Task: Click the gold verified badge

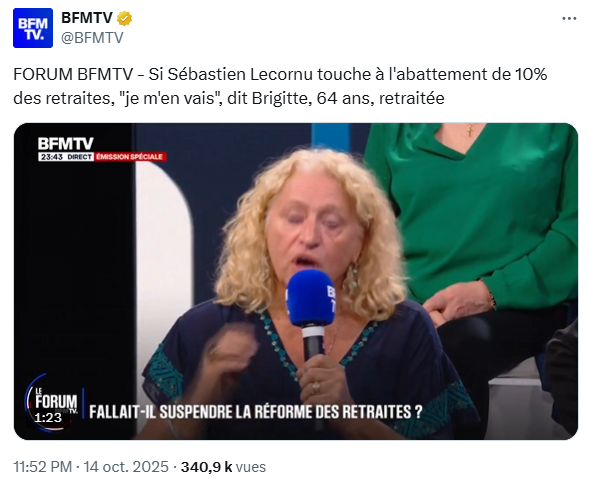Action: 124,18
